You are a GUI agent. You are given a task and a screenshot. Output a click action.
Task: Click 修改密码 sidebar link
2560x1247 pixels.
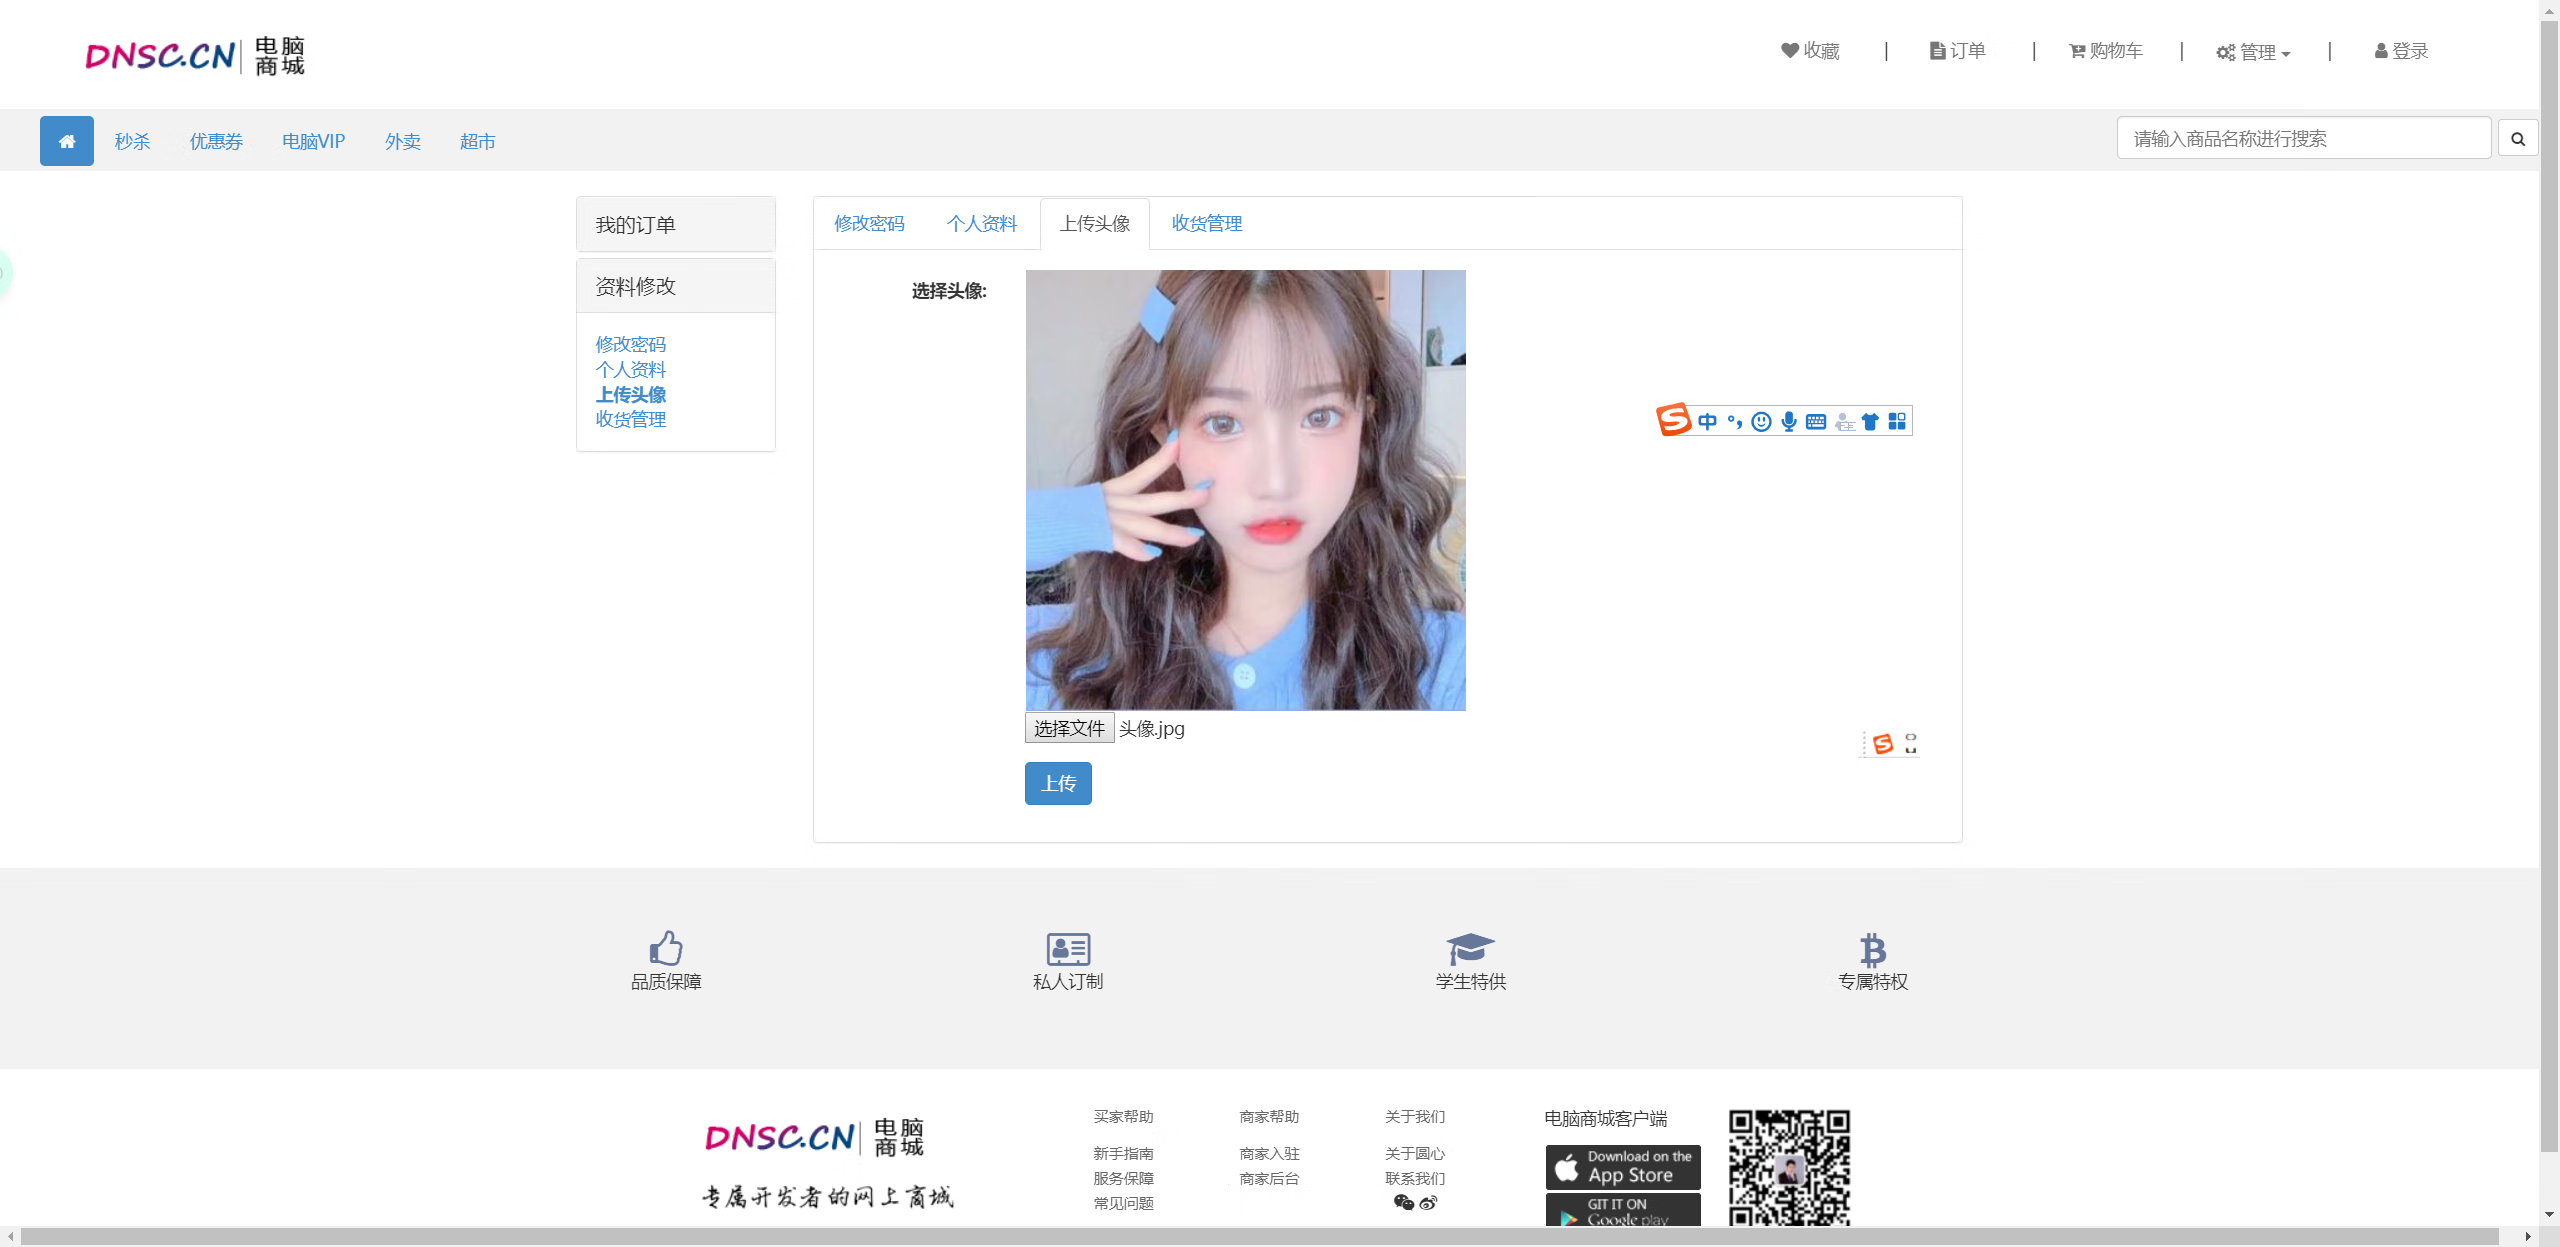632,344
